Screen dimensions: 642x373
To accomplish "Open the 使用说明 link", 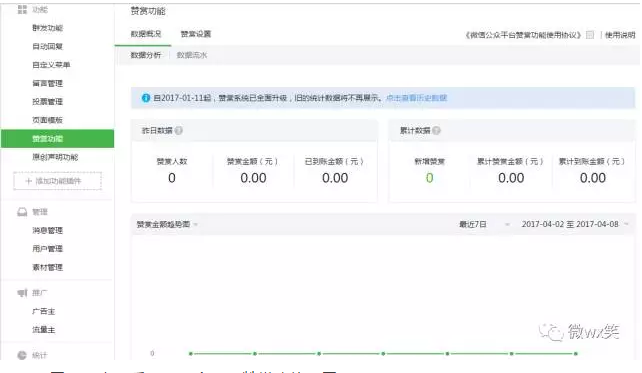I will [620, 35].
